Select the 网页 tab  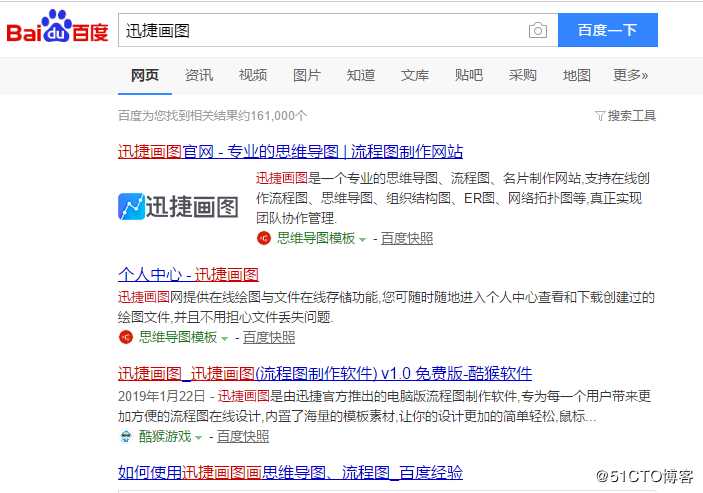pos(145,75)
